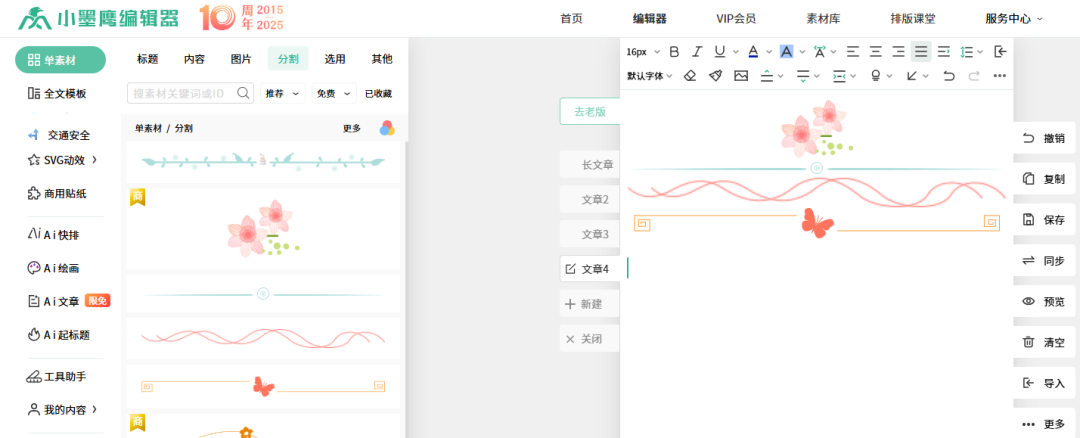Screen dimensions: 1080x438
Task: Click the search magnifier icon
Action: click(243, 93)
